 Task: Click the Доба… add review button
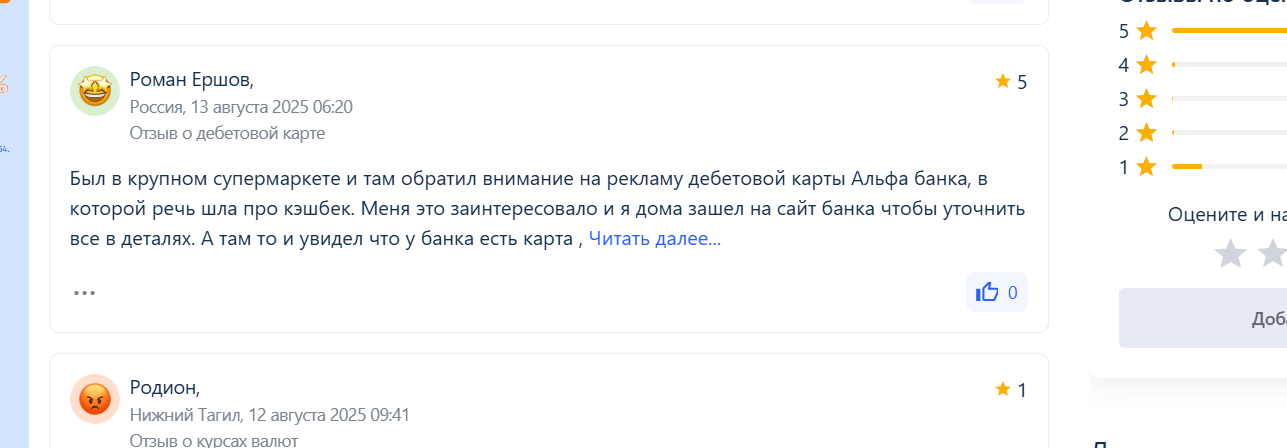pos(1203,318)
